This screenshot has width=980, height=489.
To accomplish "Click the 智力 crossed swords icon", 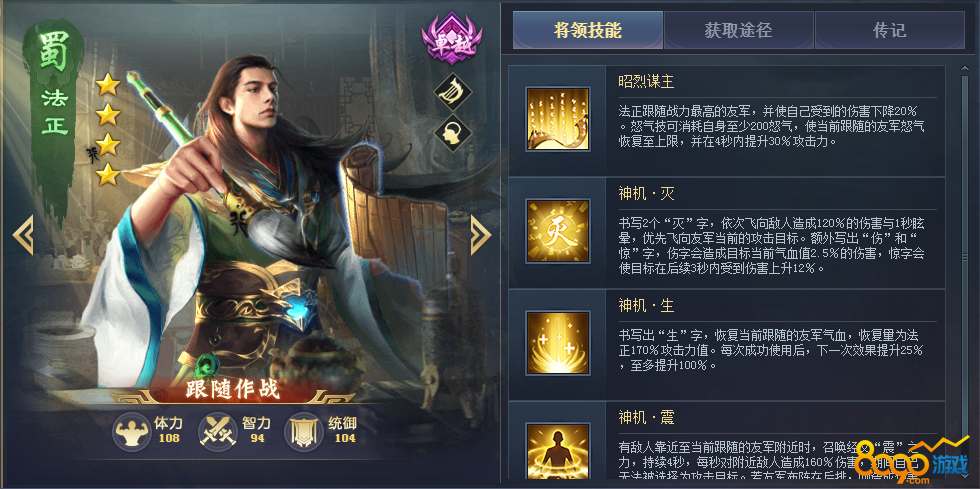I will [x=218, y=431].
